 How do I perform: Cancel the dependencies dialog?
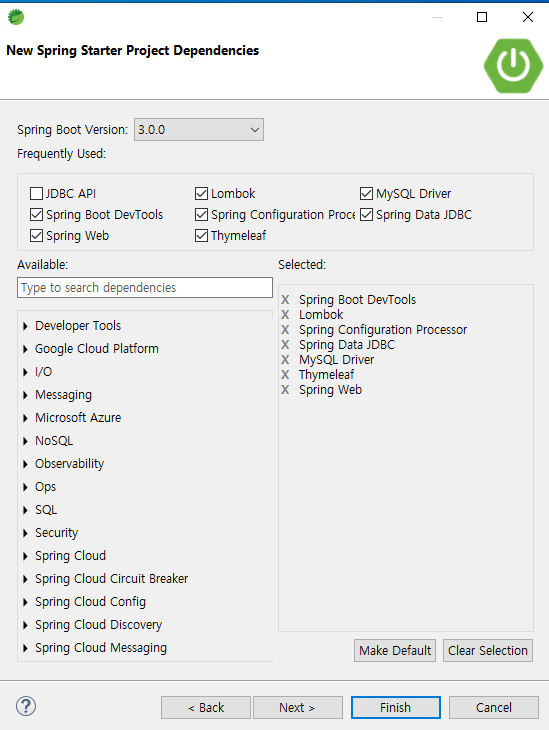pyautogui.click(x=494, y=708)
